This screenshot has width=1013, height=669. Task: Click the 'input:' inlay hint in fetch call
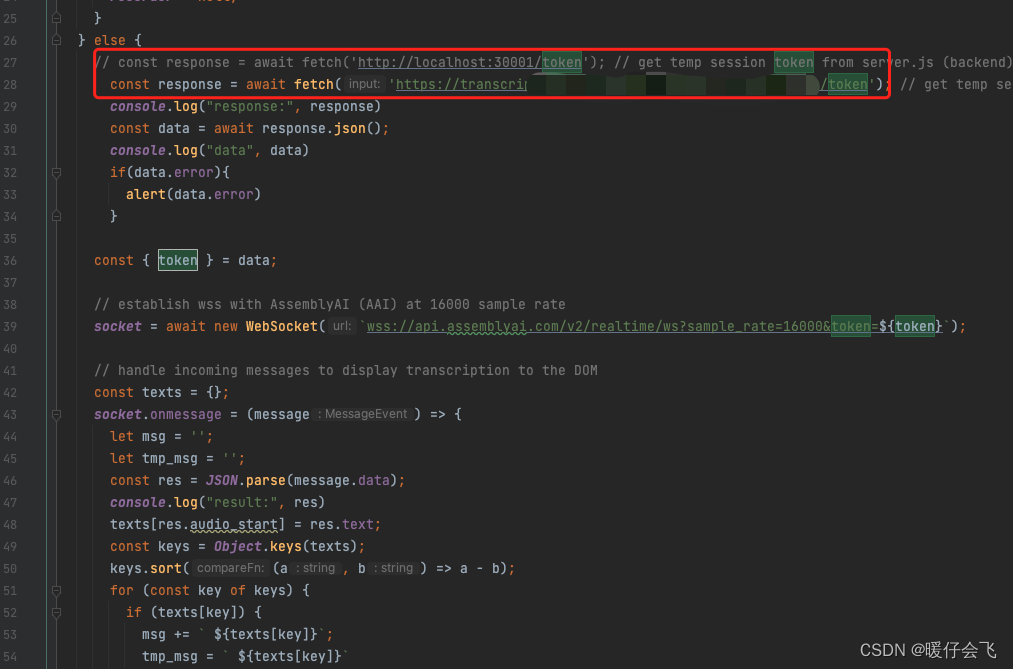[x=364, y=84]
